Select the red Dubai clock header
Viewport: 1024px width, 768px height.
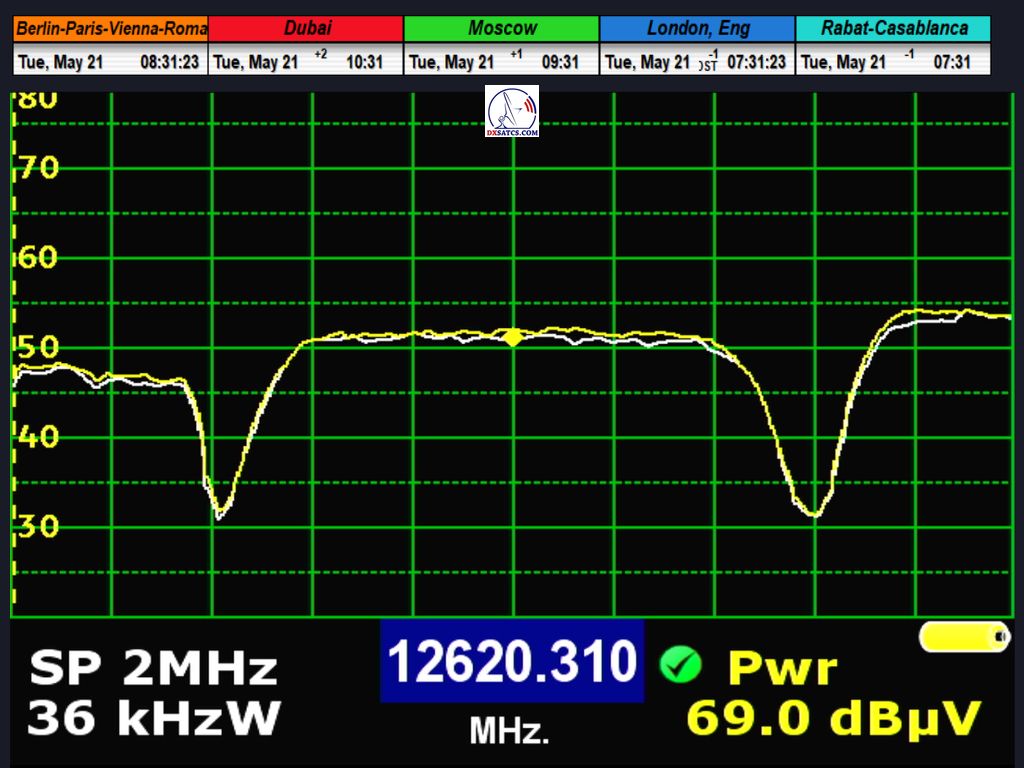click(307, 28)
